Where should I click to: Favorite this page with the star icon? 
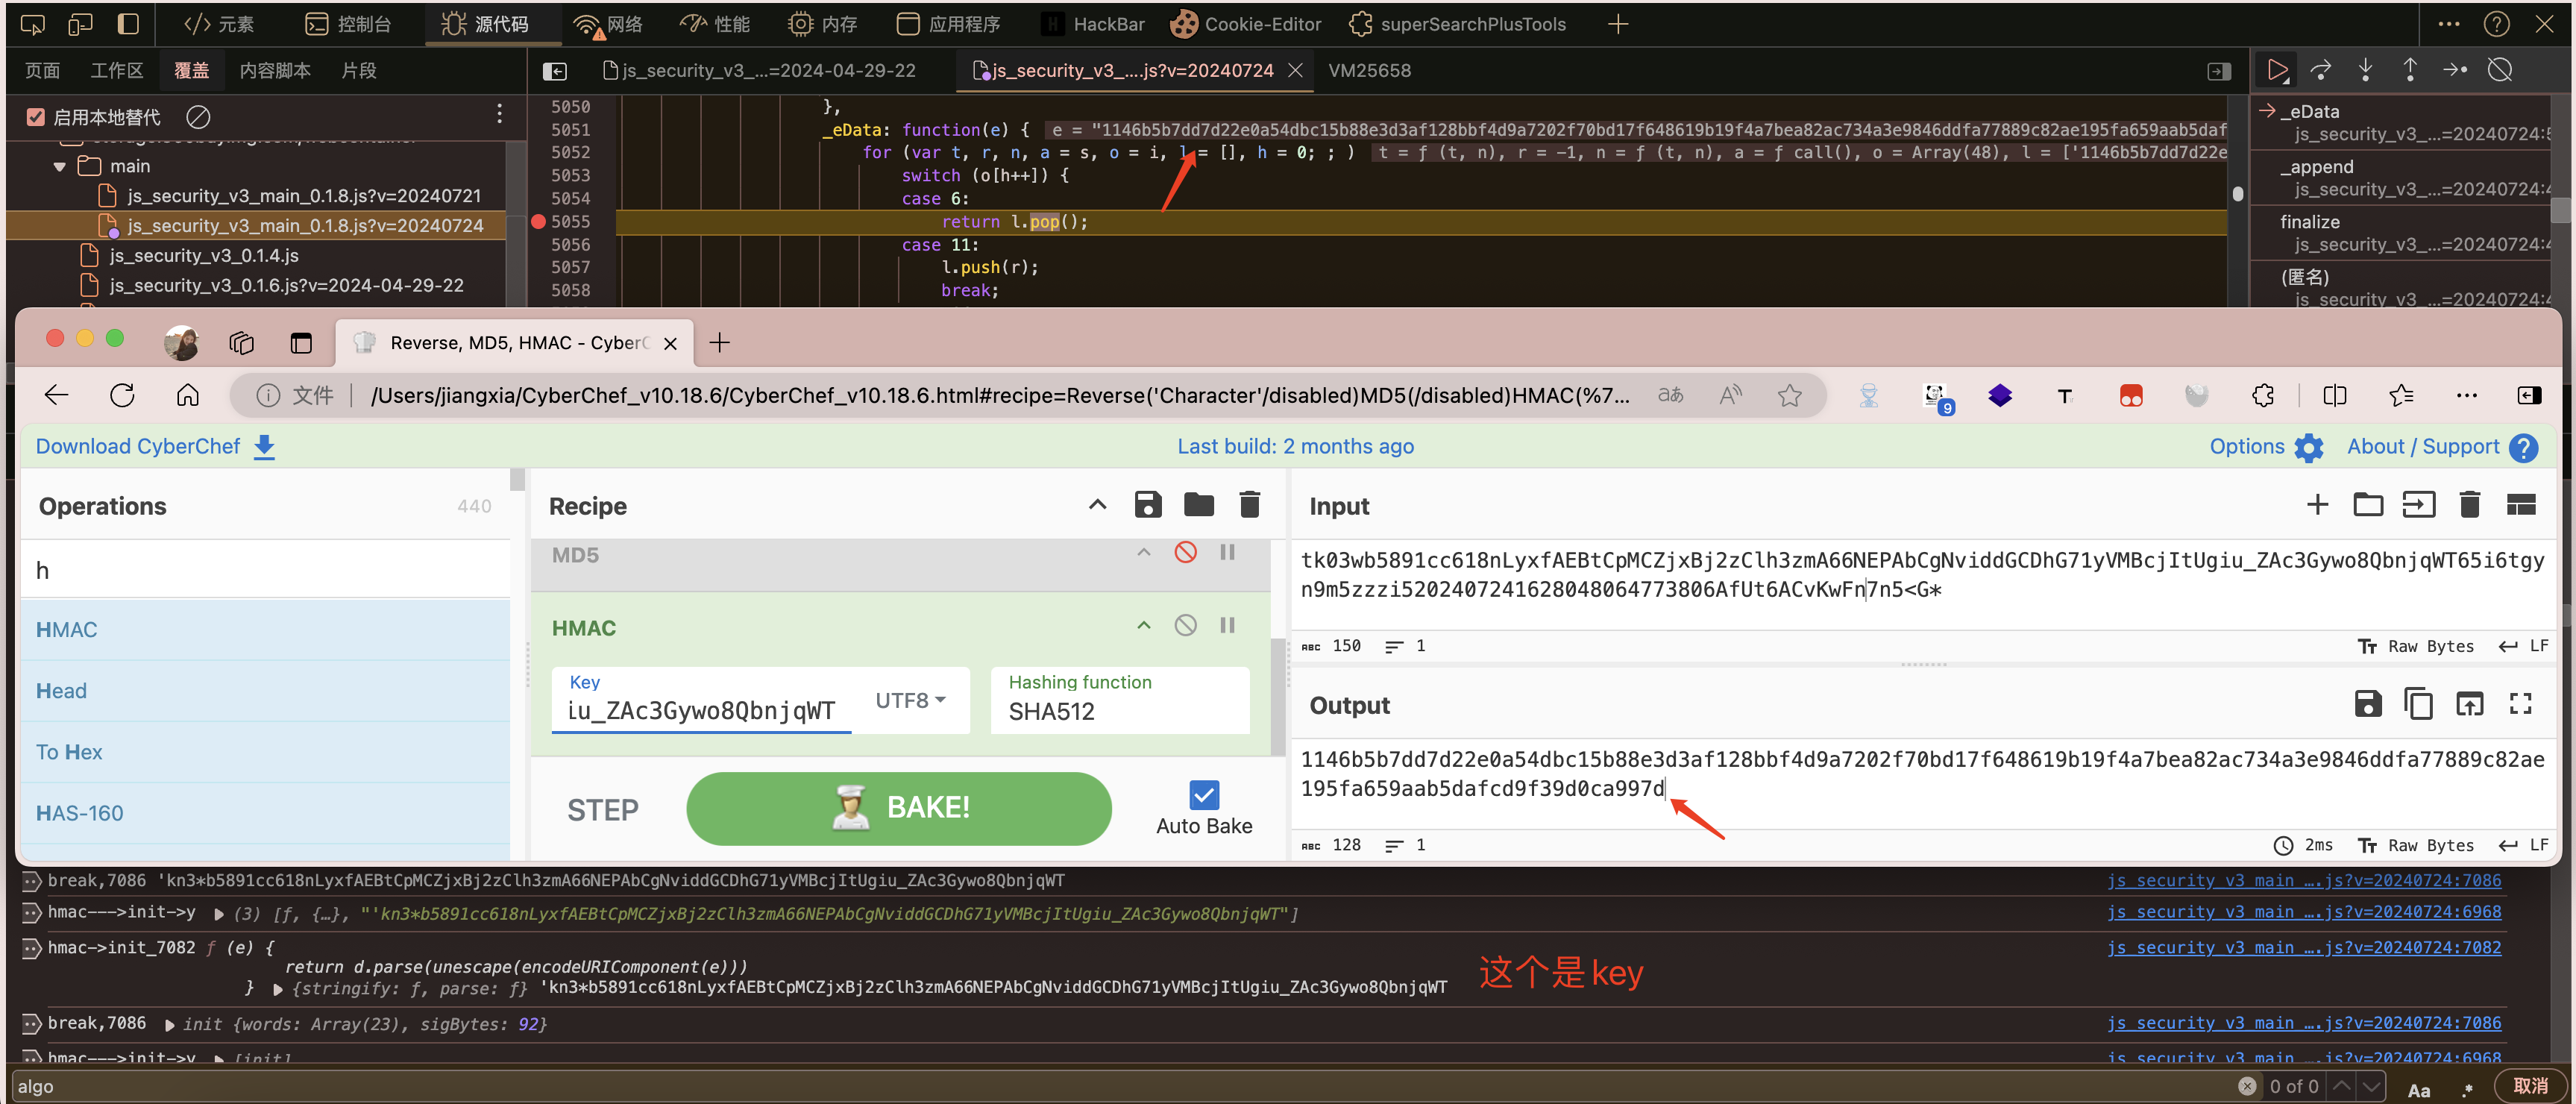tap(1789, 396)
